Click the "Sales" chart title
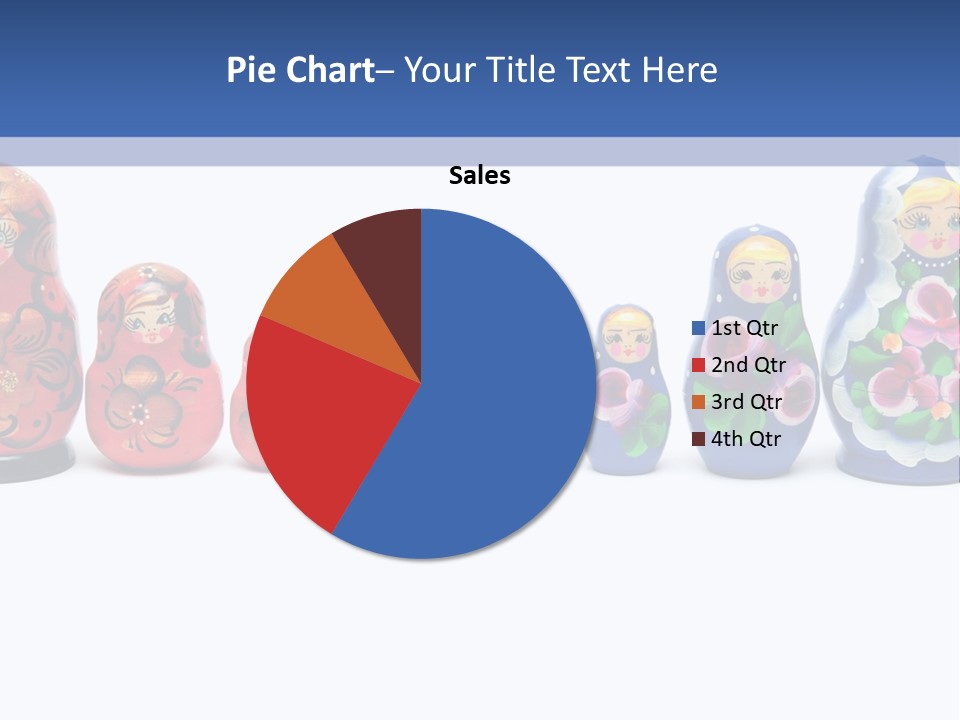The width and height of the screenshot is (960, 720). [x=479, y=176]
